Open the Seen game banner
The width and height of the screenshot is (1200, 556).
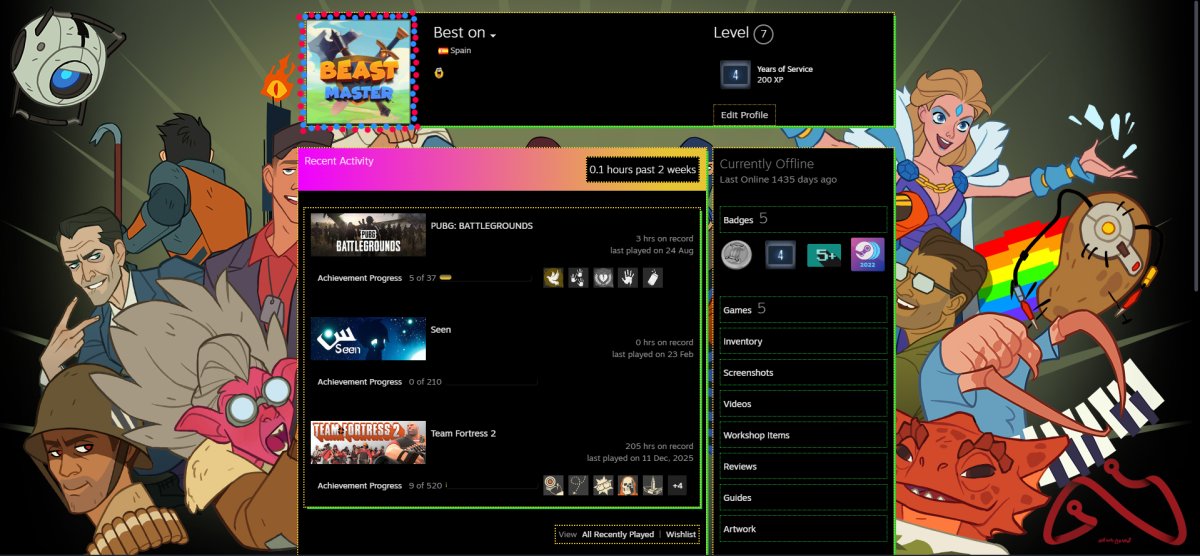368,339
